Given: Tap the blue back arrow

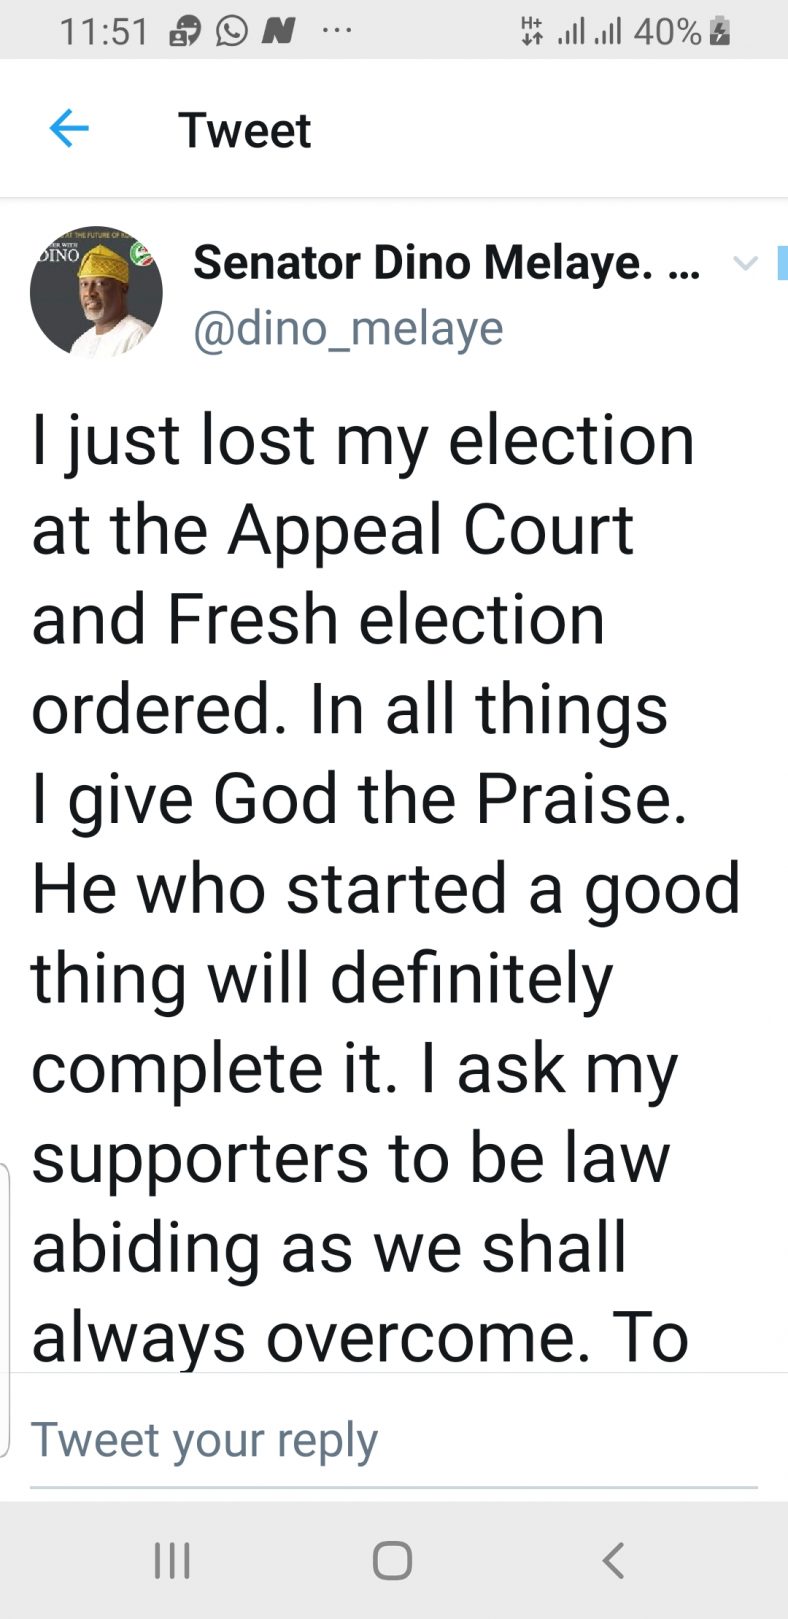Looking at the screenshot, I should (x=69, y=129).
